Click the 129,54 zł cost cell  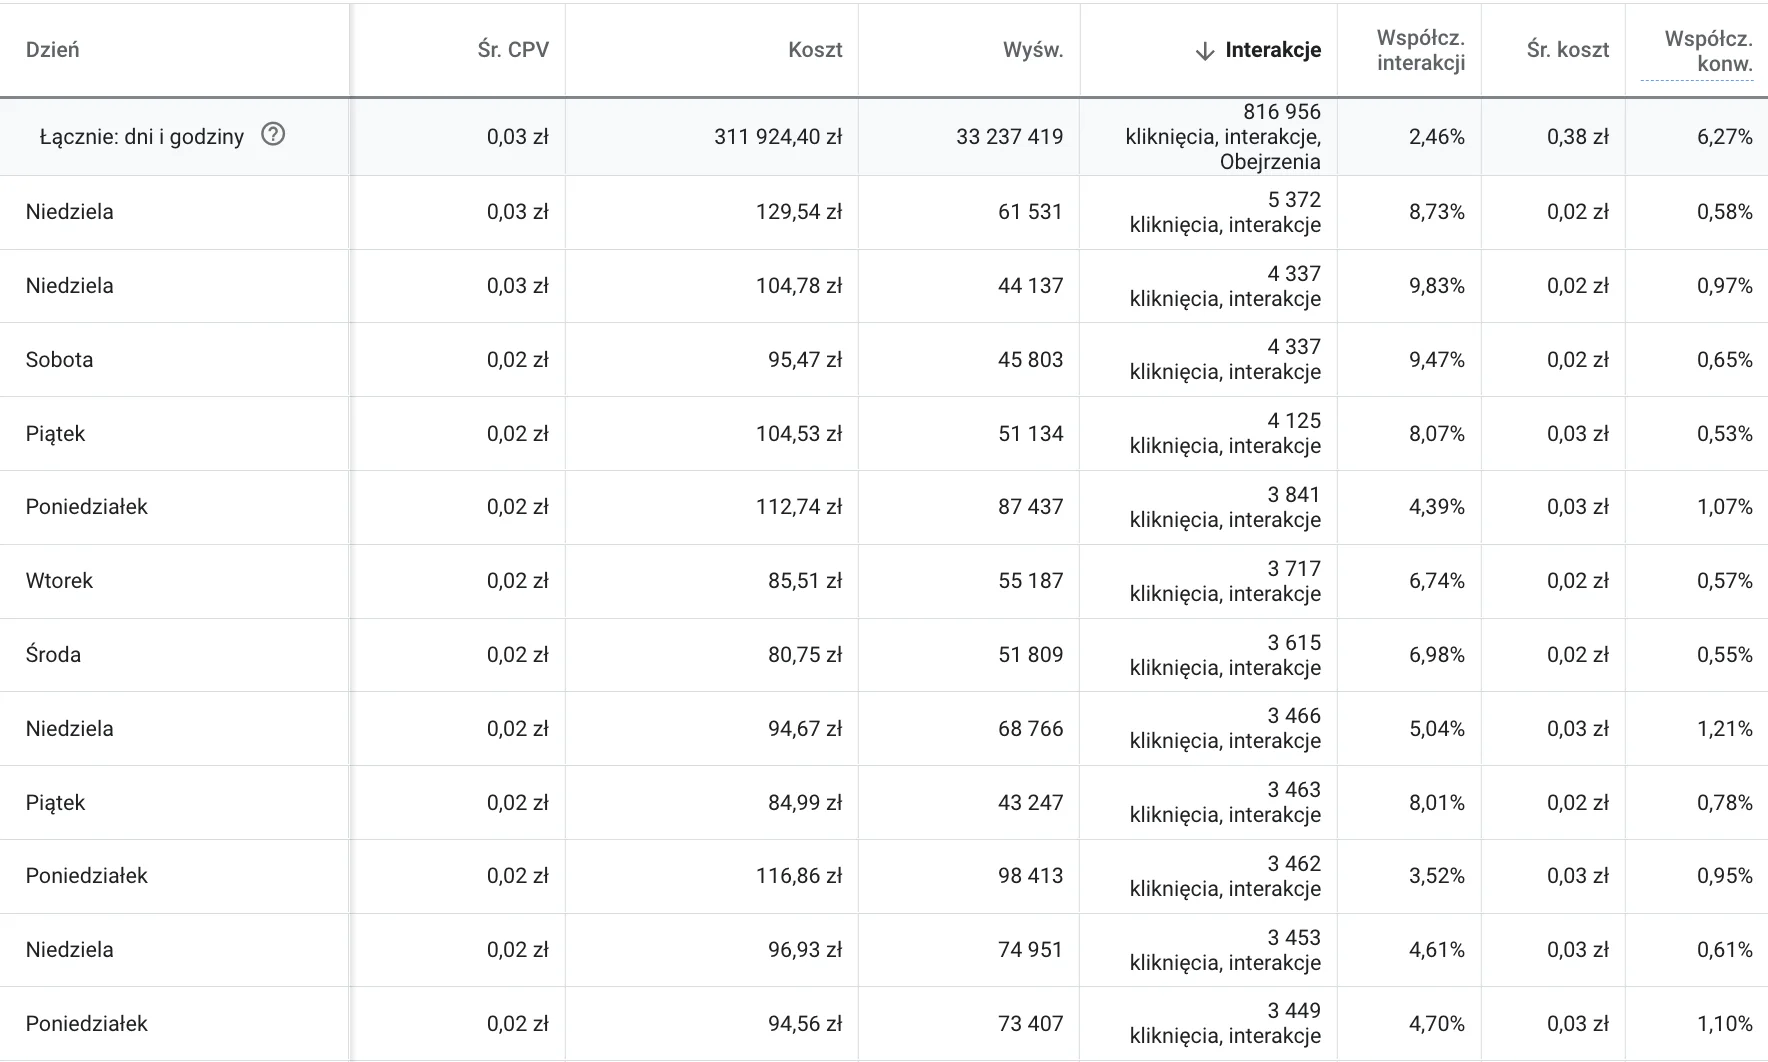point(799,212)
